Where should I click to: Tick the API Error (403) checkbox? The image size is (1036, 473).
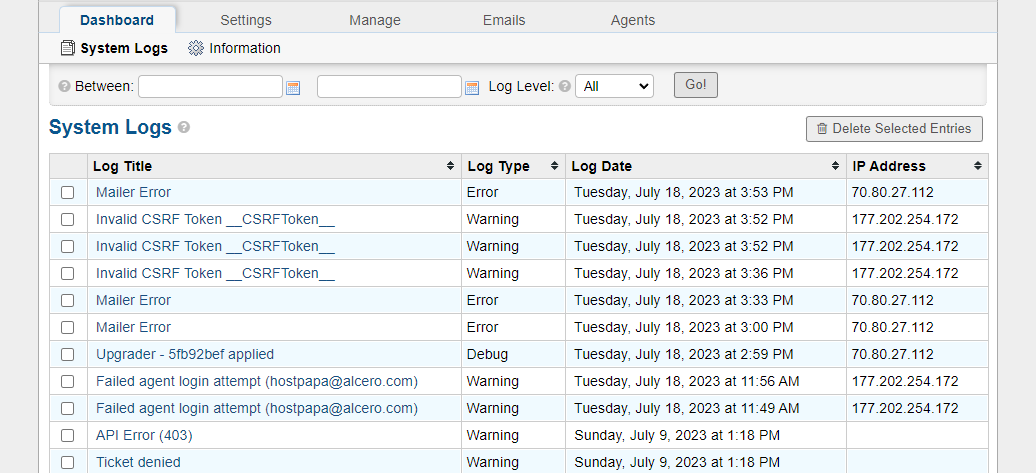click(x=68, y=436)
